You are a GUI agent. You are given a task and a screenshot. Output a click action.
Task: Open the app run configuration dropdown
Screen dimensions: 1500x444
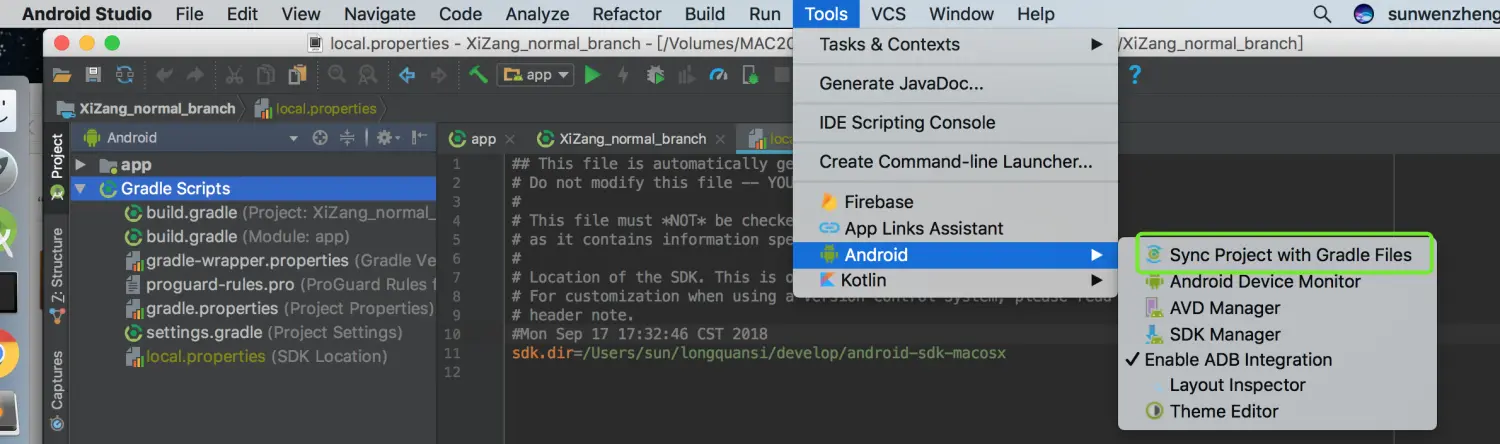click(535, 75)
